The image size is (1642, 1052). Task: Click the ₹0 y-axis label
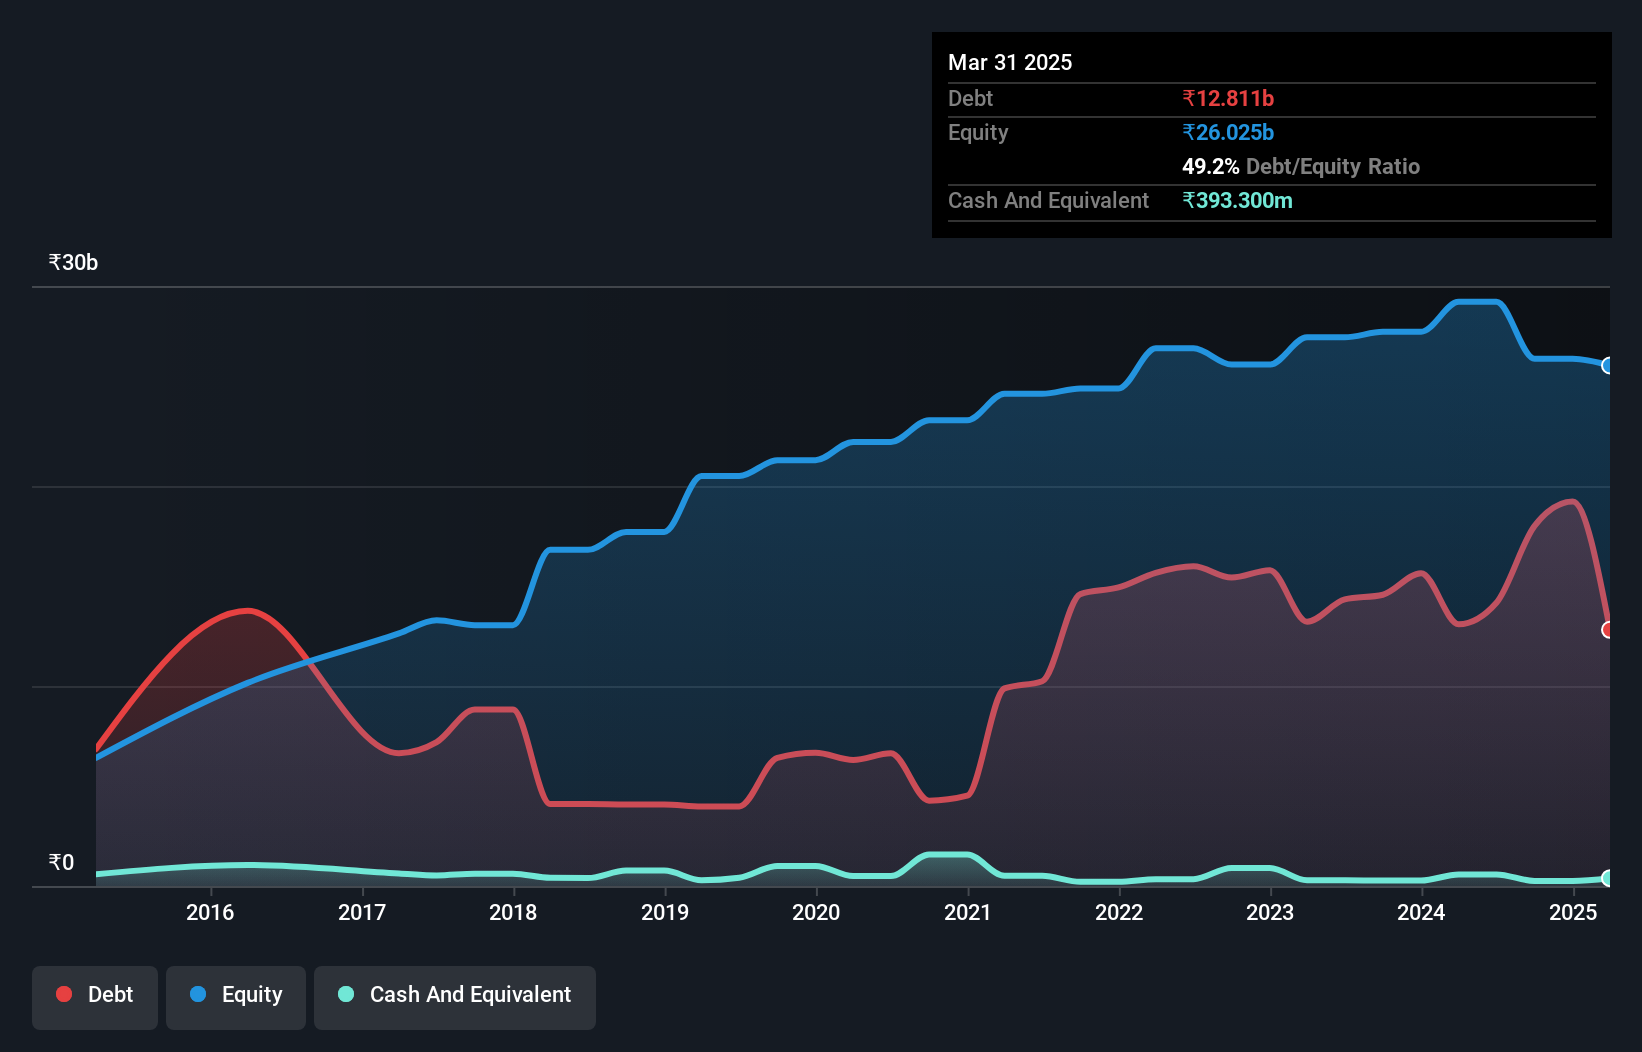61,862
